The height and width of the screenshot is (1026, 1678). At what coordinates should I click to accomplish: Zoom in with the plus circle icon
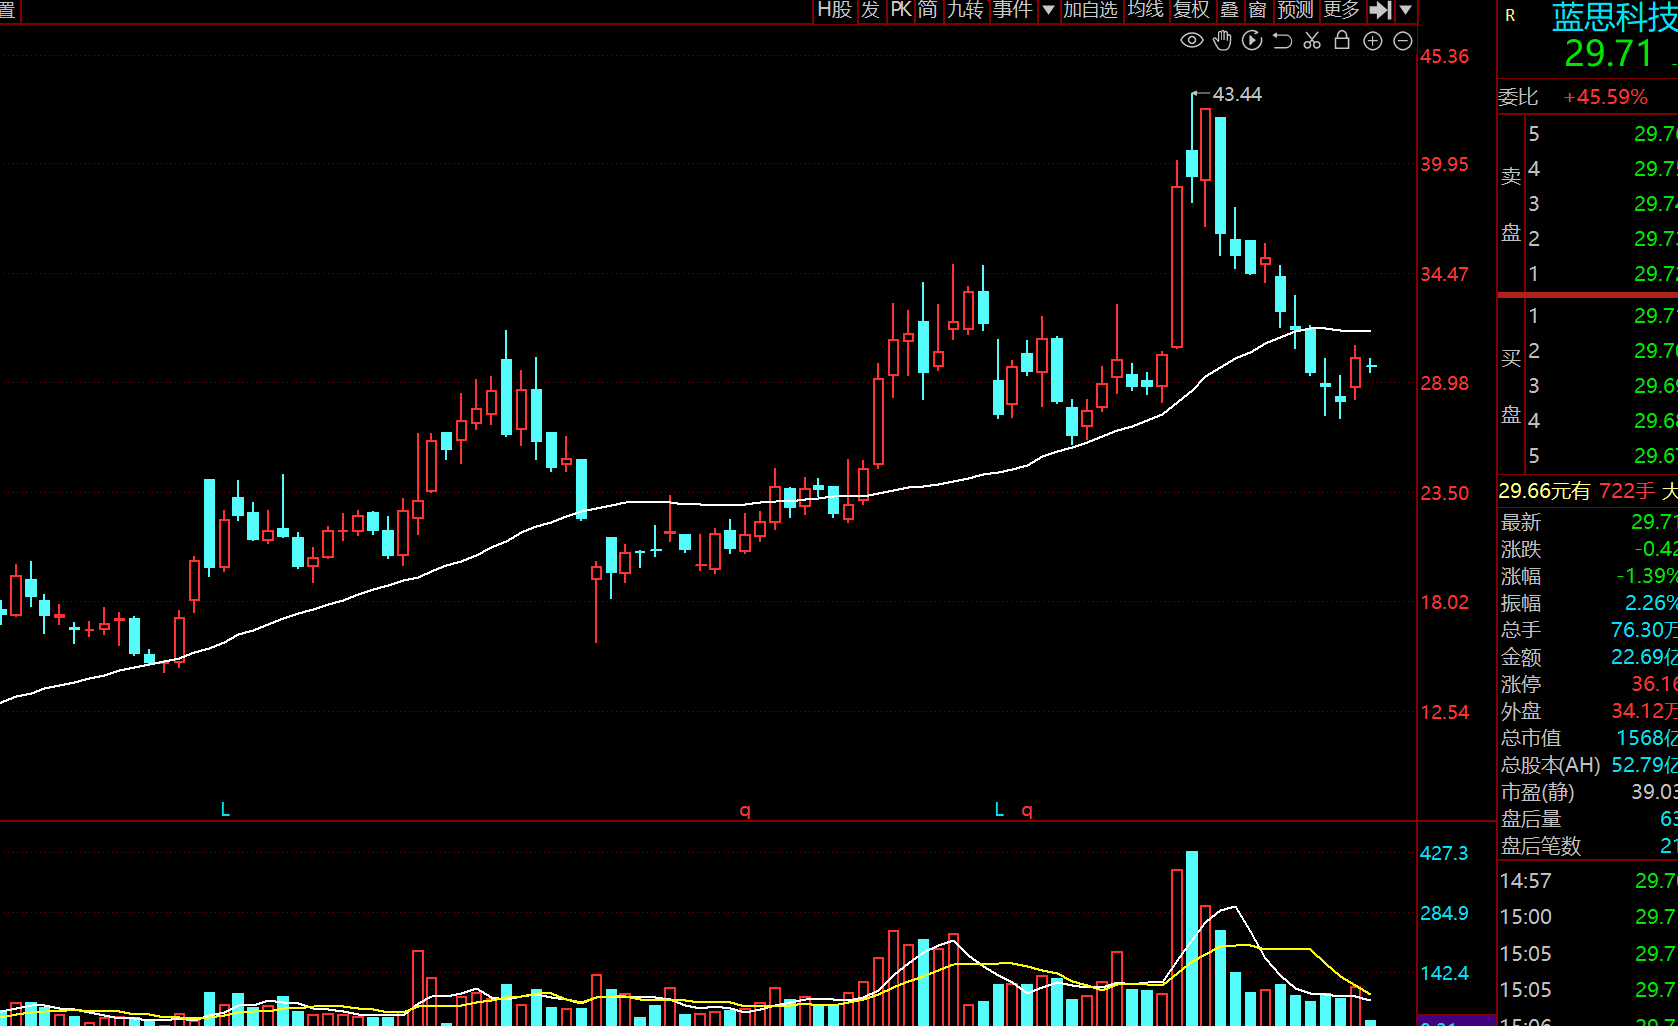point(1373,41)
